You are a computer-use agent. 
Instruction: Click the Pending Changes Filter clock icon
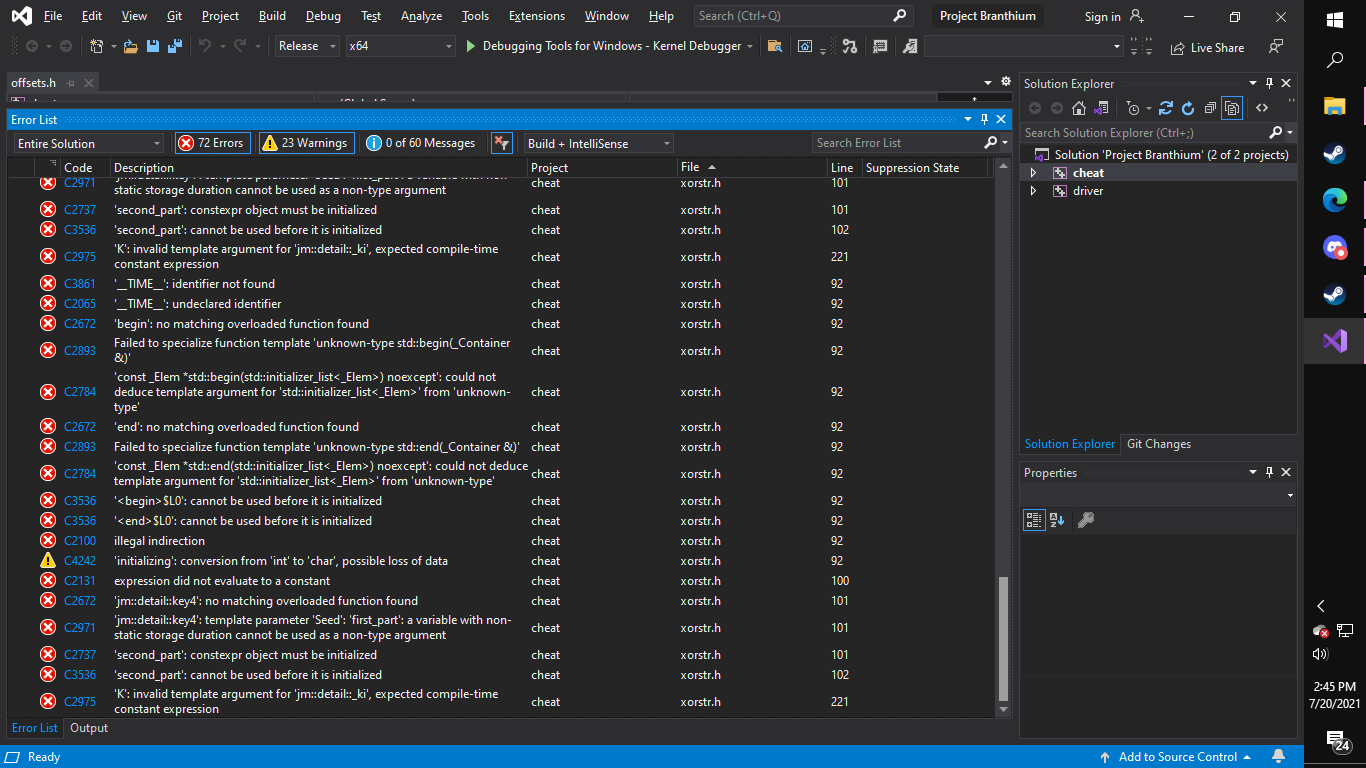[x=1133, y=108]
